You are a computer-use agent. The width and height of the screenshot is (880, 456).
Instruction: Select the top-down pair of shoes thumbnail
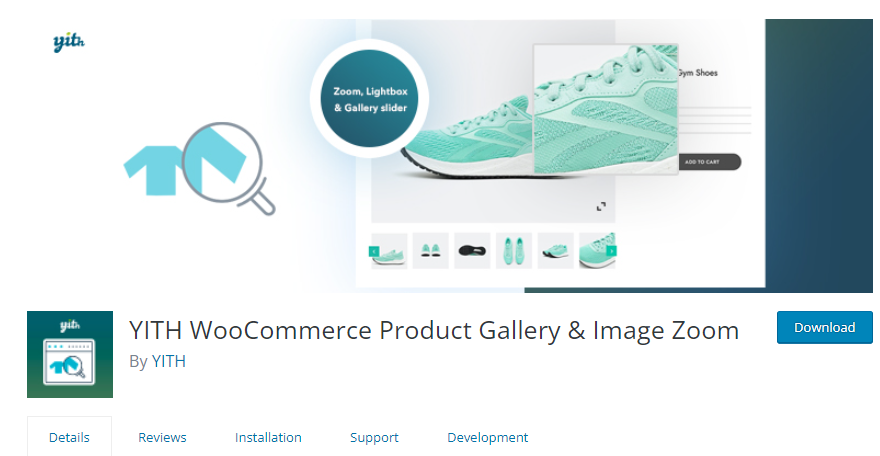click(x=514, y=251)
